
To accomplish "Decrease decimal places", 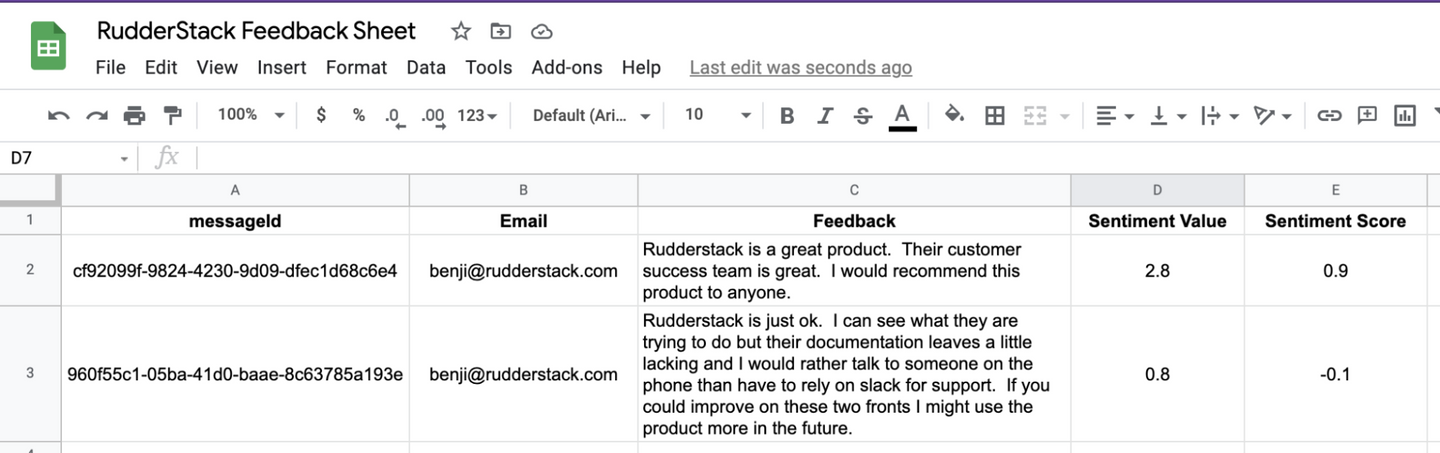I will coord(395,116).
